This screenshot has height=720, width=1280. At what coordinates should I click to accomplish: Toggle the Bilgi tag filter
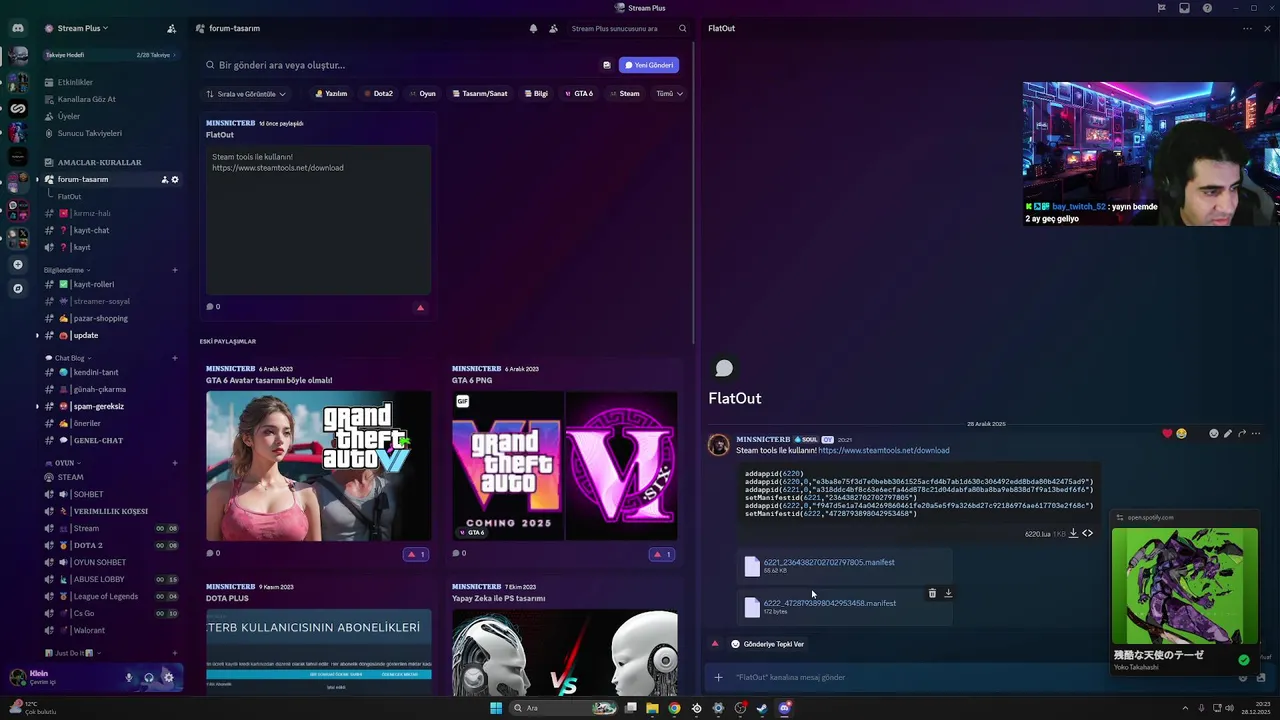click(x=536, y=94)
